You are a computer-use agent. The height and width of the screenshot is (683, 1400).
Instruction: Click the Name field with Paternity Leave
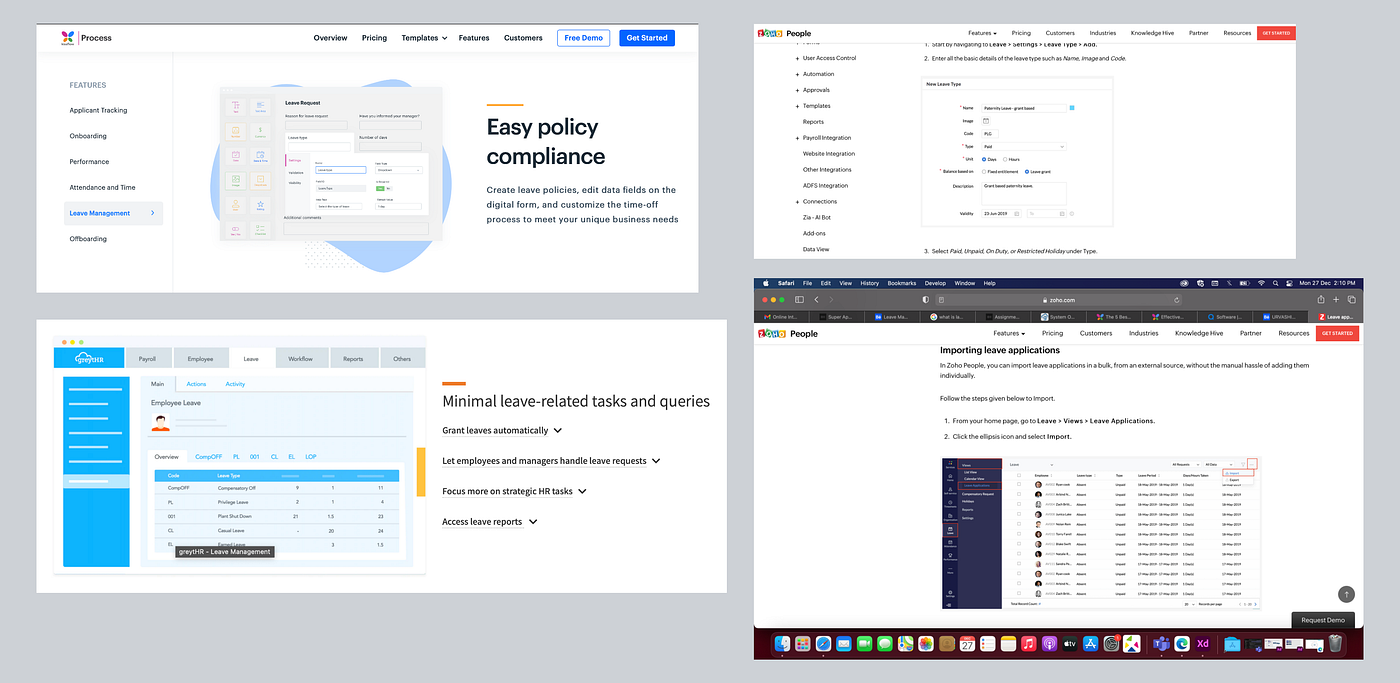pyautogui.click(x=1024, y=108)
